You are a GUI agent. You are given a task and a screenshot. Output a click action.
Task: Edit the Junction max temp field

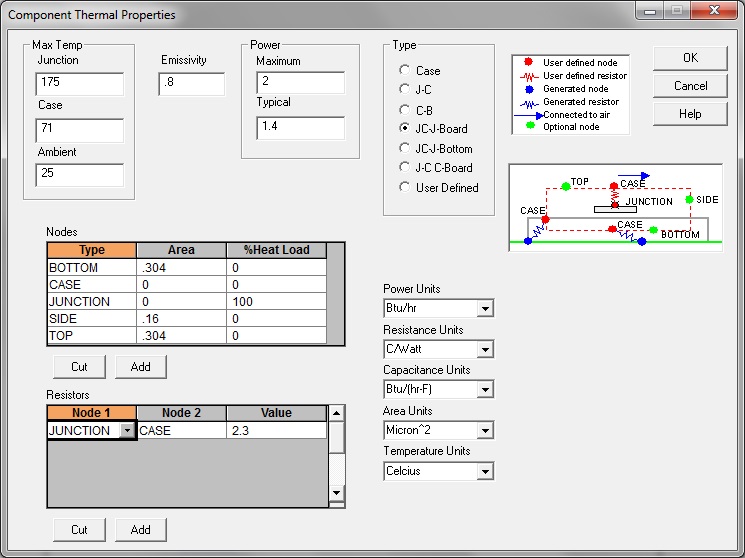click(79, 84)
